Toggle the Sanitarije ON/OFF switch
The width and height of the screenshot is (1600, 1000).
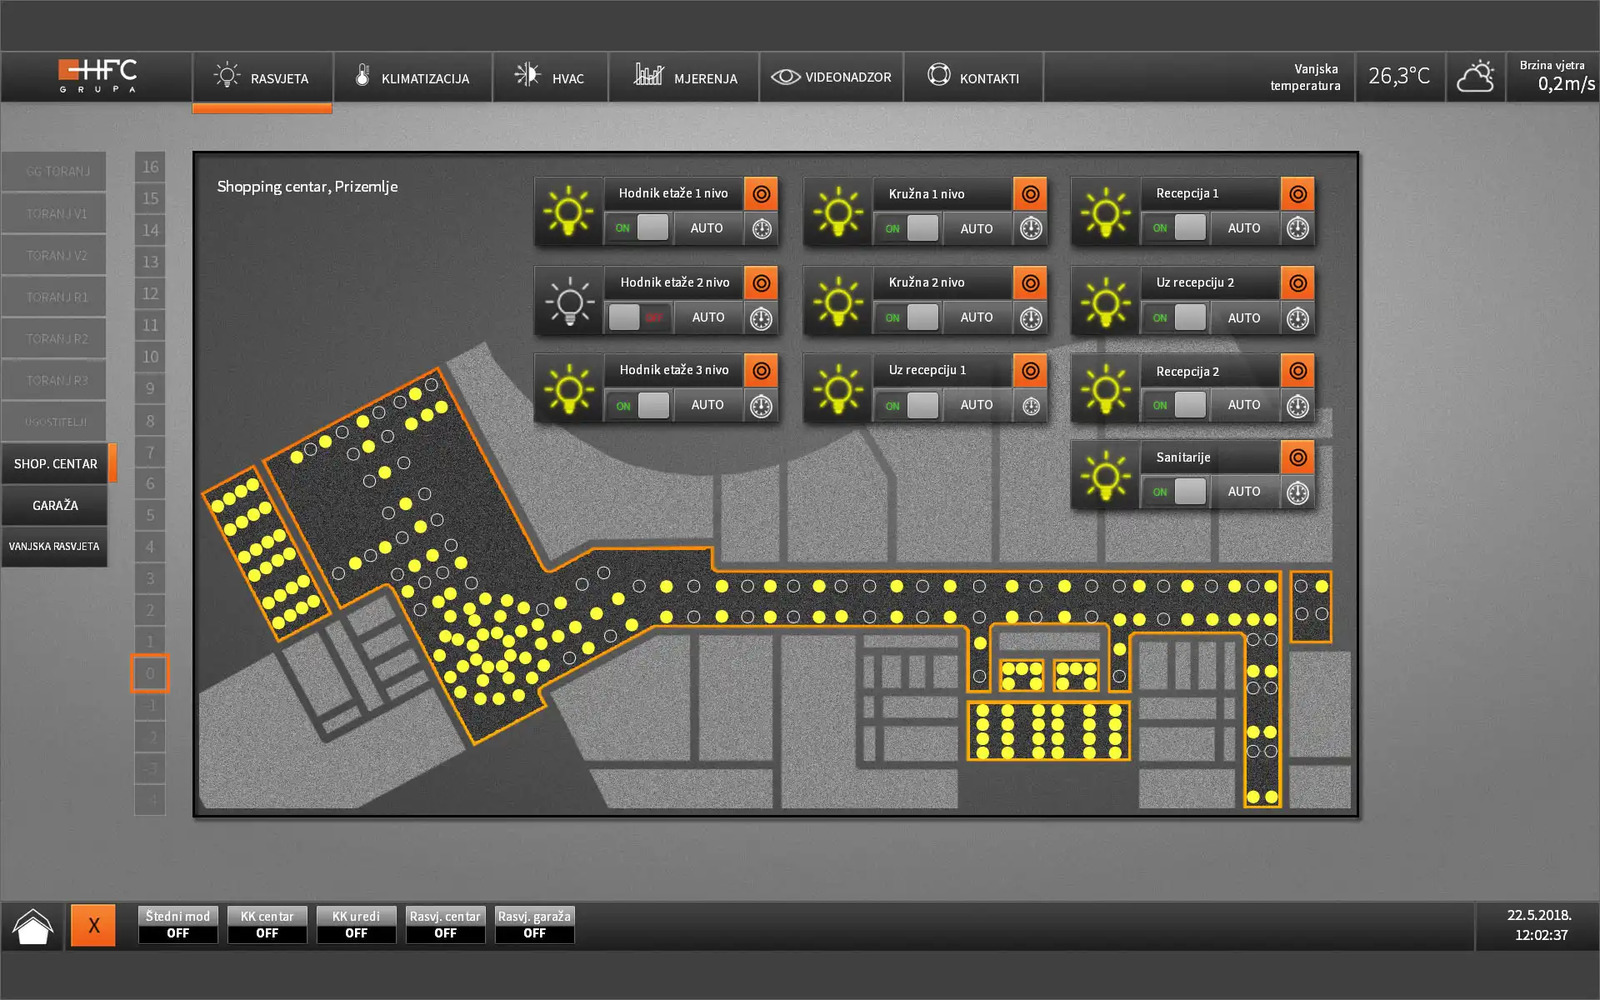(1176, 492)
